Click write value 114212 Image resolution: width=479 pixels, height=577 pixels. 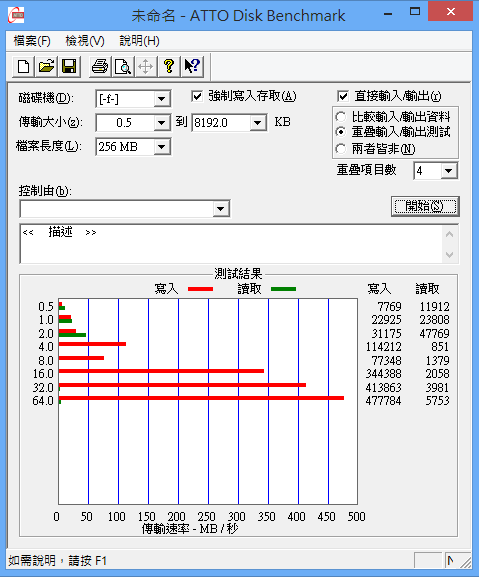[x=383, y=347]
